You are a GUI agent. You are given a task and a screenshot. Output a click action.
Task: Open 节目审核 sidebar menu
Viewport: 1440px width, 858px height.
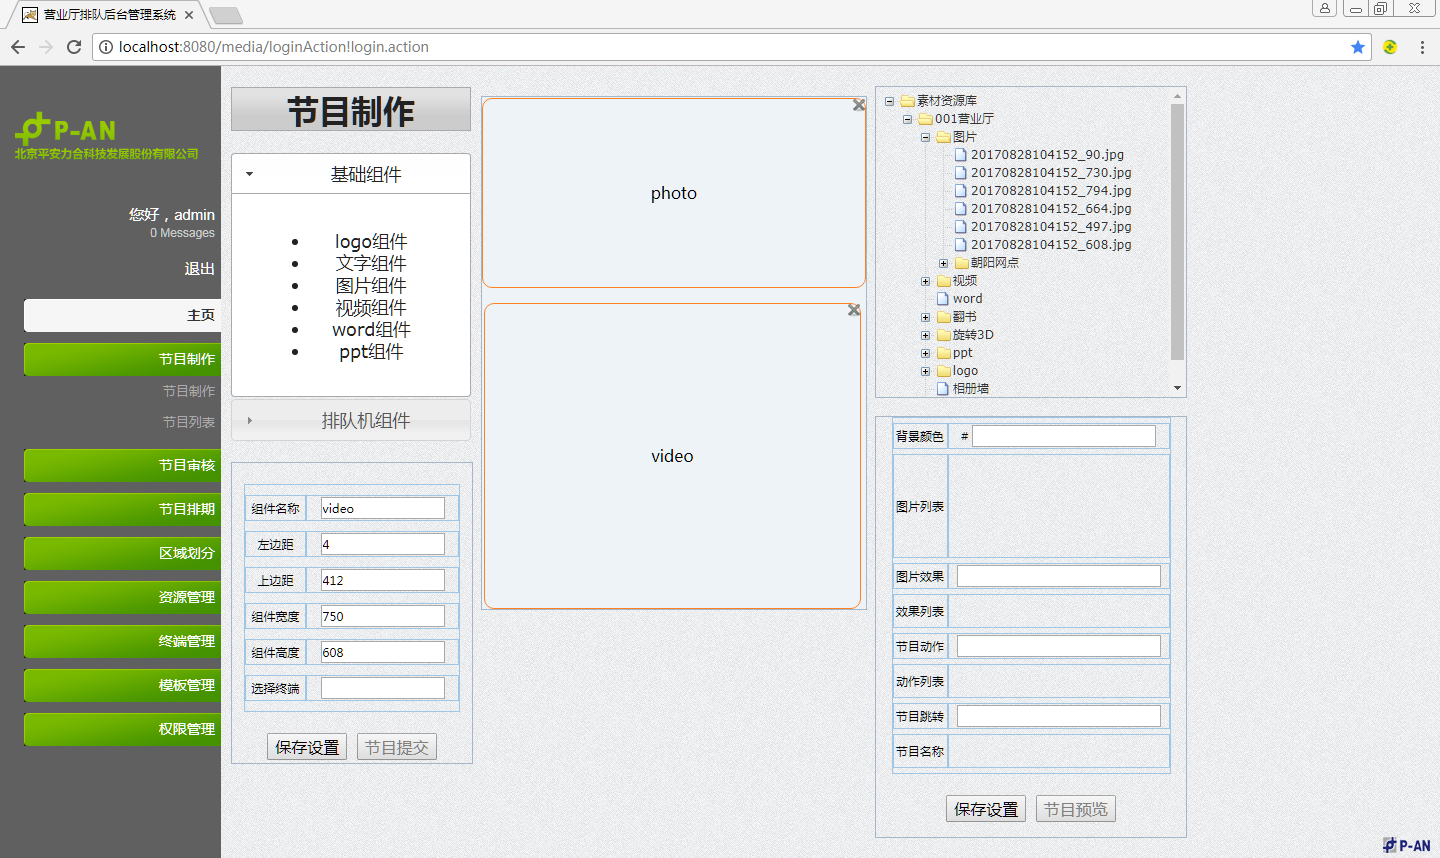point(122,465)
